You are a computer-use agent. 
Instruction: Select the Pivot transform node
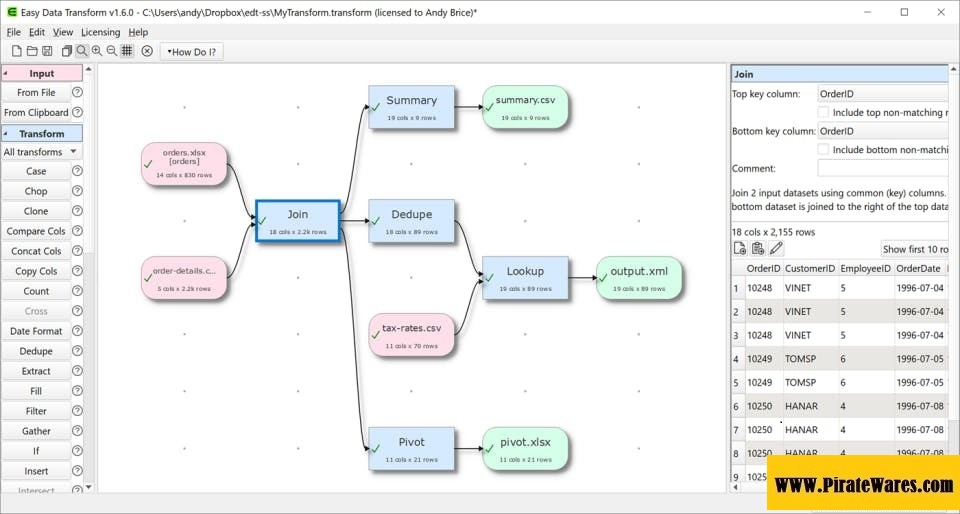[411, 449]
